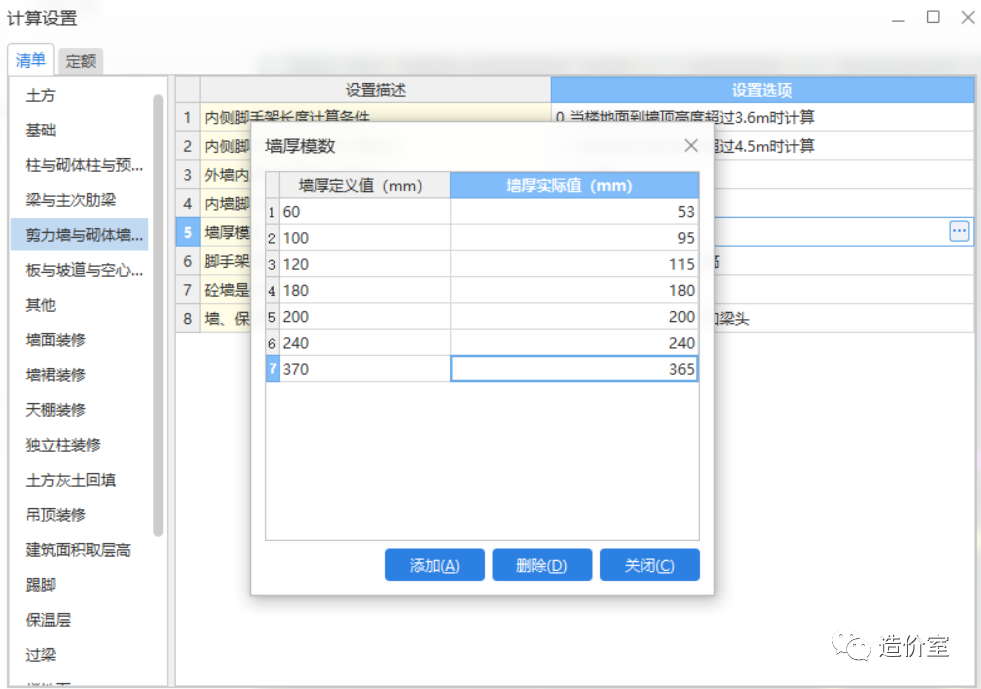Click the 关闭(C) button
Image resolution: width=981 pixels, height=689 pixels.
(x=649, y=564)
